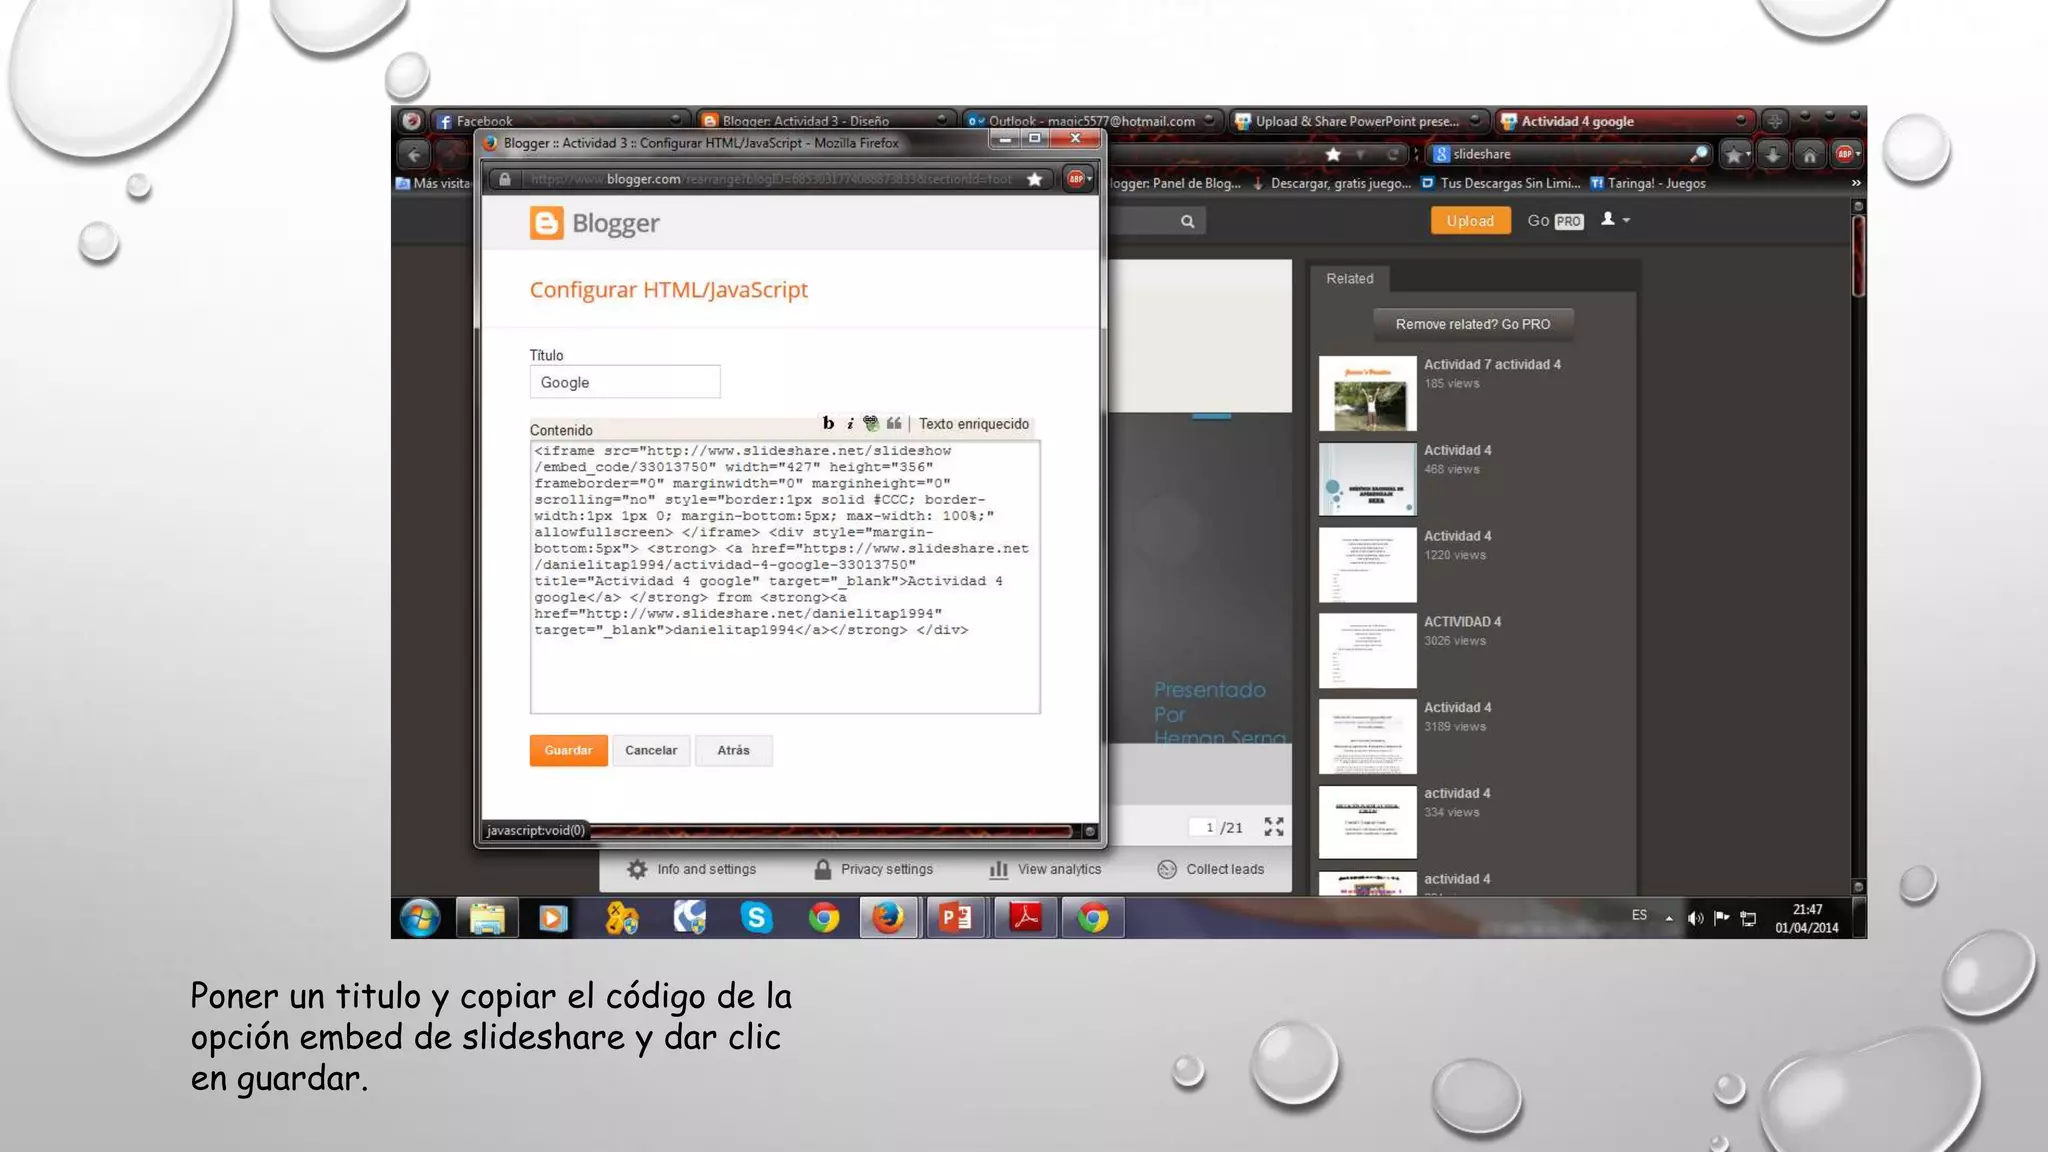
Task: Open Actividad 7 actividad 4 thumbnail
Action: click(1367, 393)
